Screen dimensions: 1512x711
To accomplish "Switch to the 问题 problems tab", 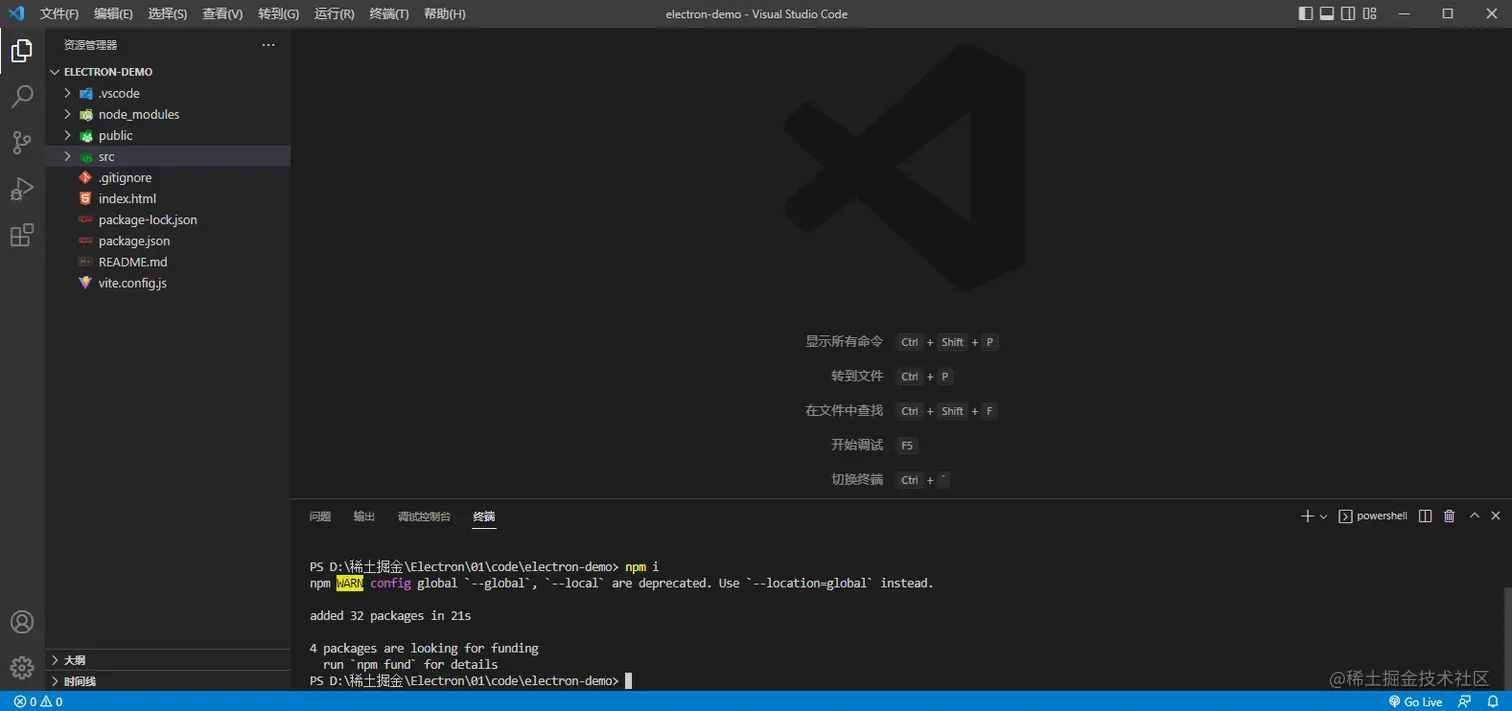I will click(x=320, y=517).
